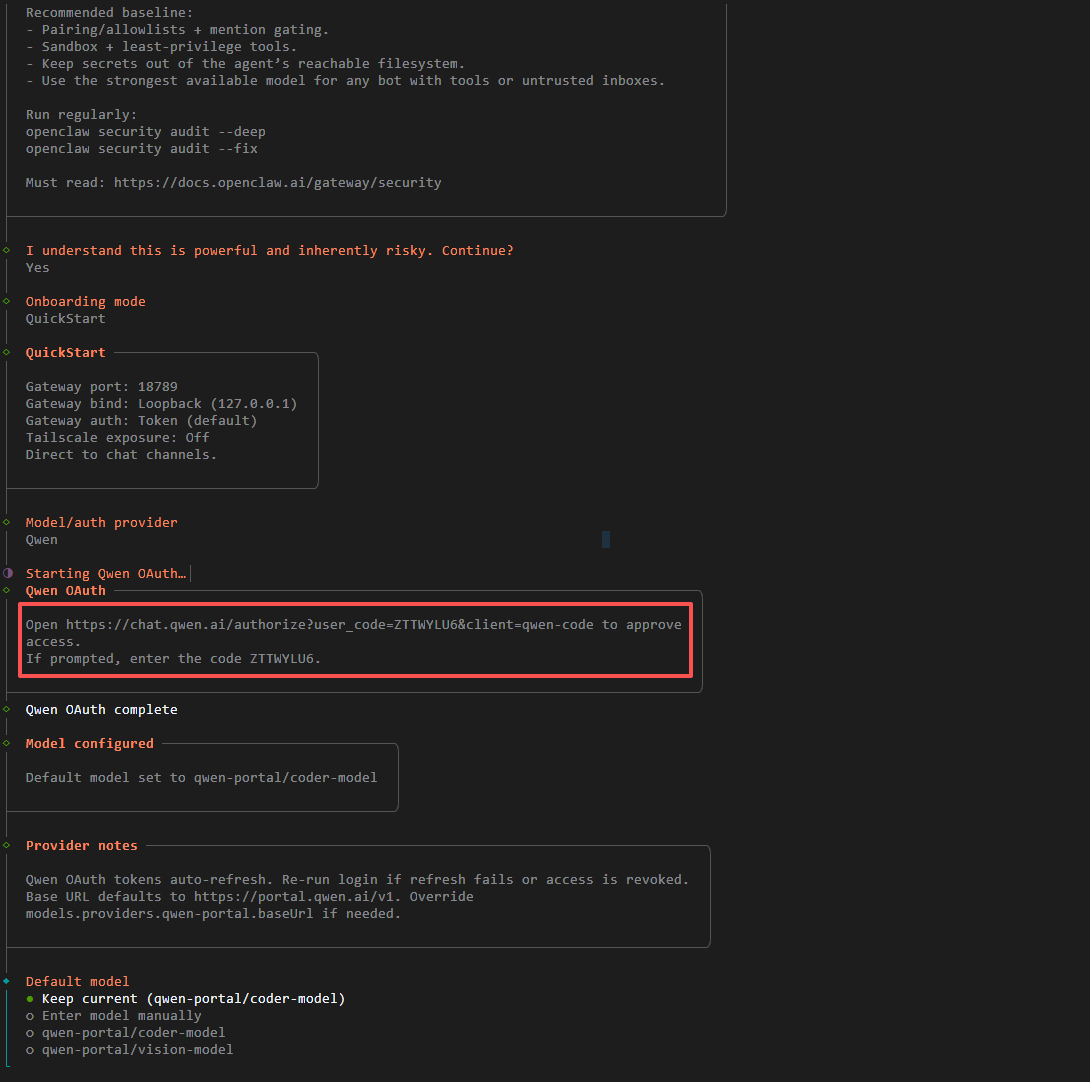Click the Gateway auth: Token (default) line
The width and height of the screenshot is (1090, 1082).
tap(141, 421)
